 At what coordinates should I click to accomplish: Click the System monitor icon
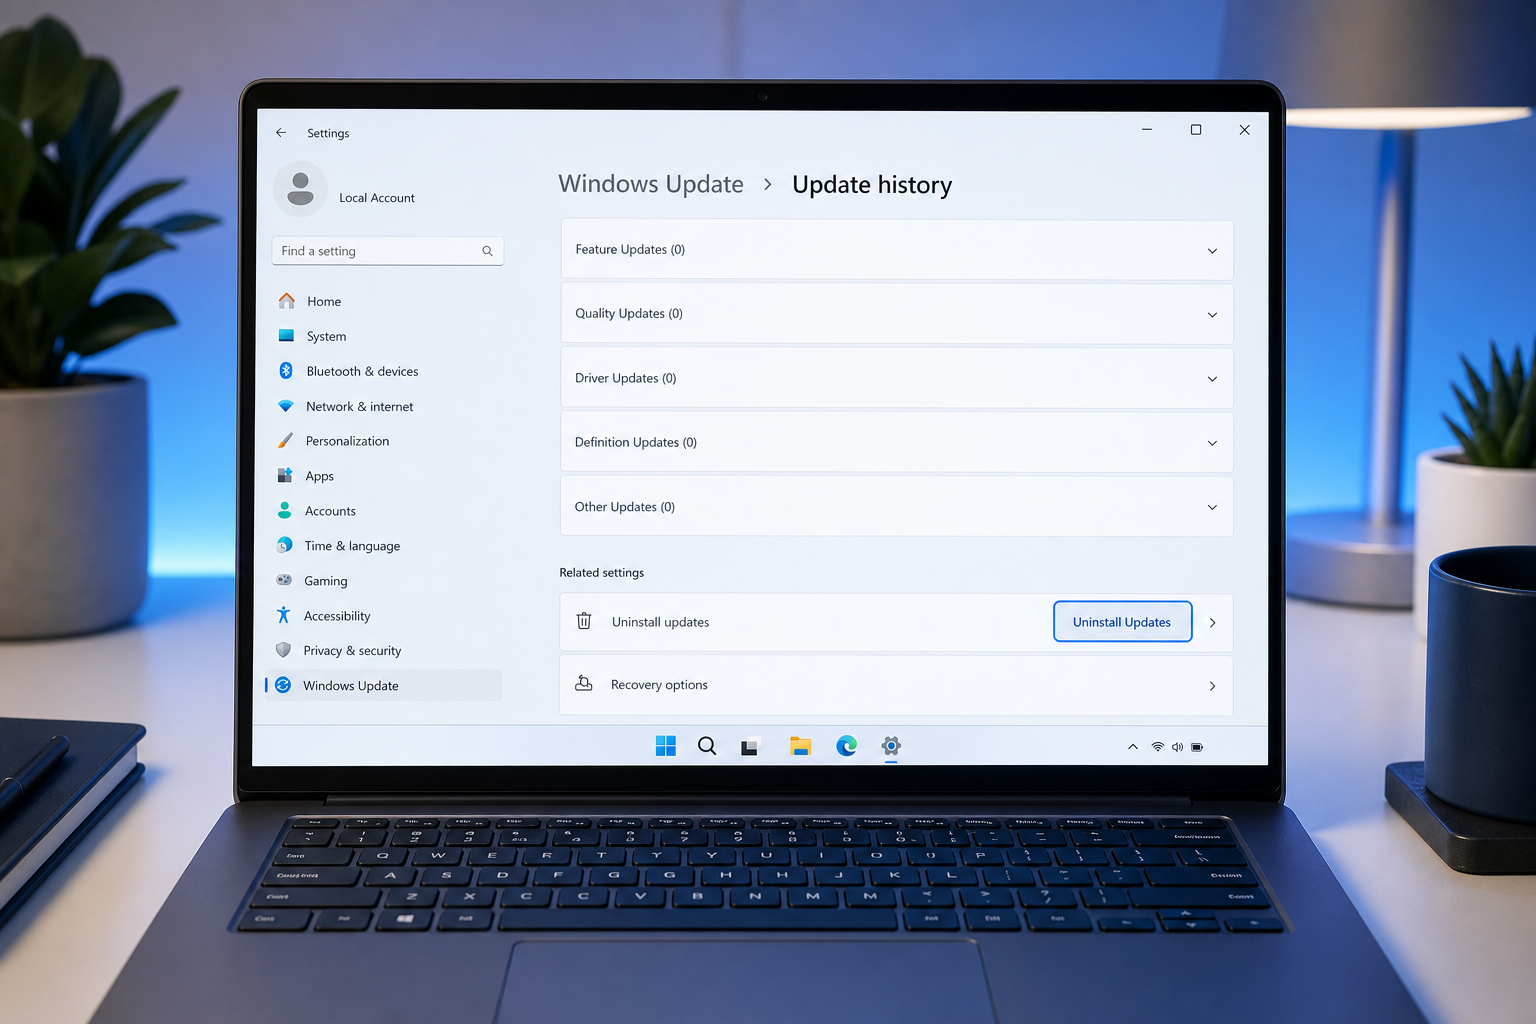286,336
